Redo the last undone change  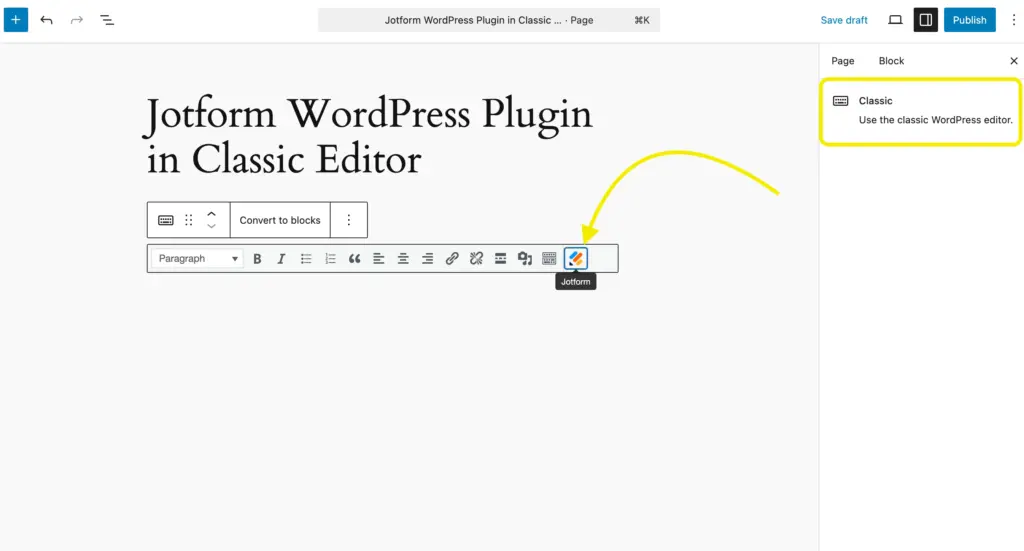pyautogui.click(x=76, y=20)
